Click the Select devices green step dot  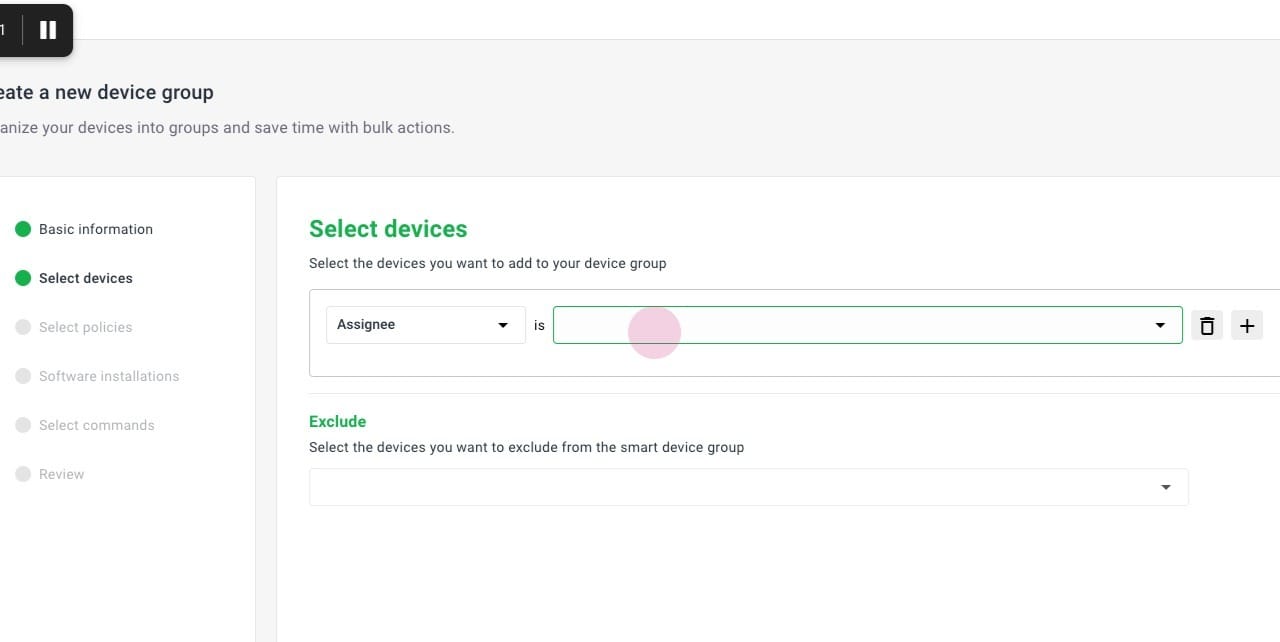click(x=23, y=278)
